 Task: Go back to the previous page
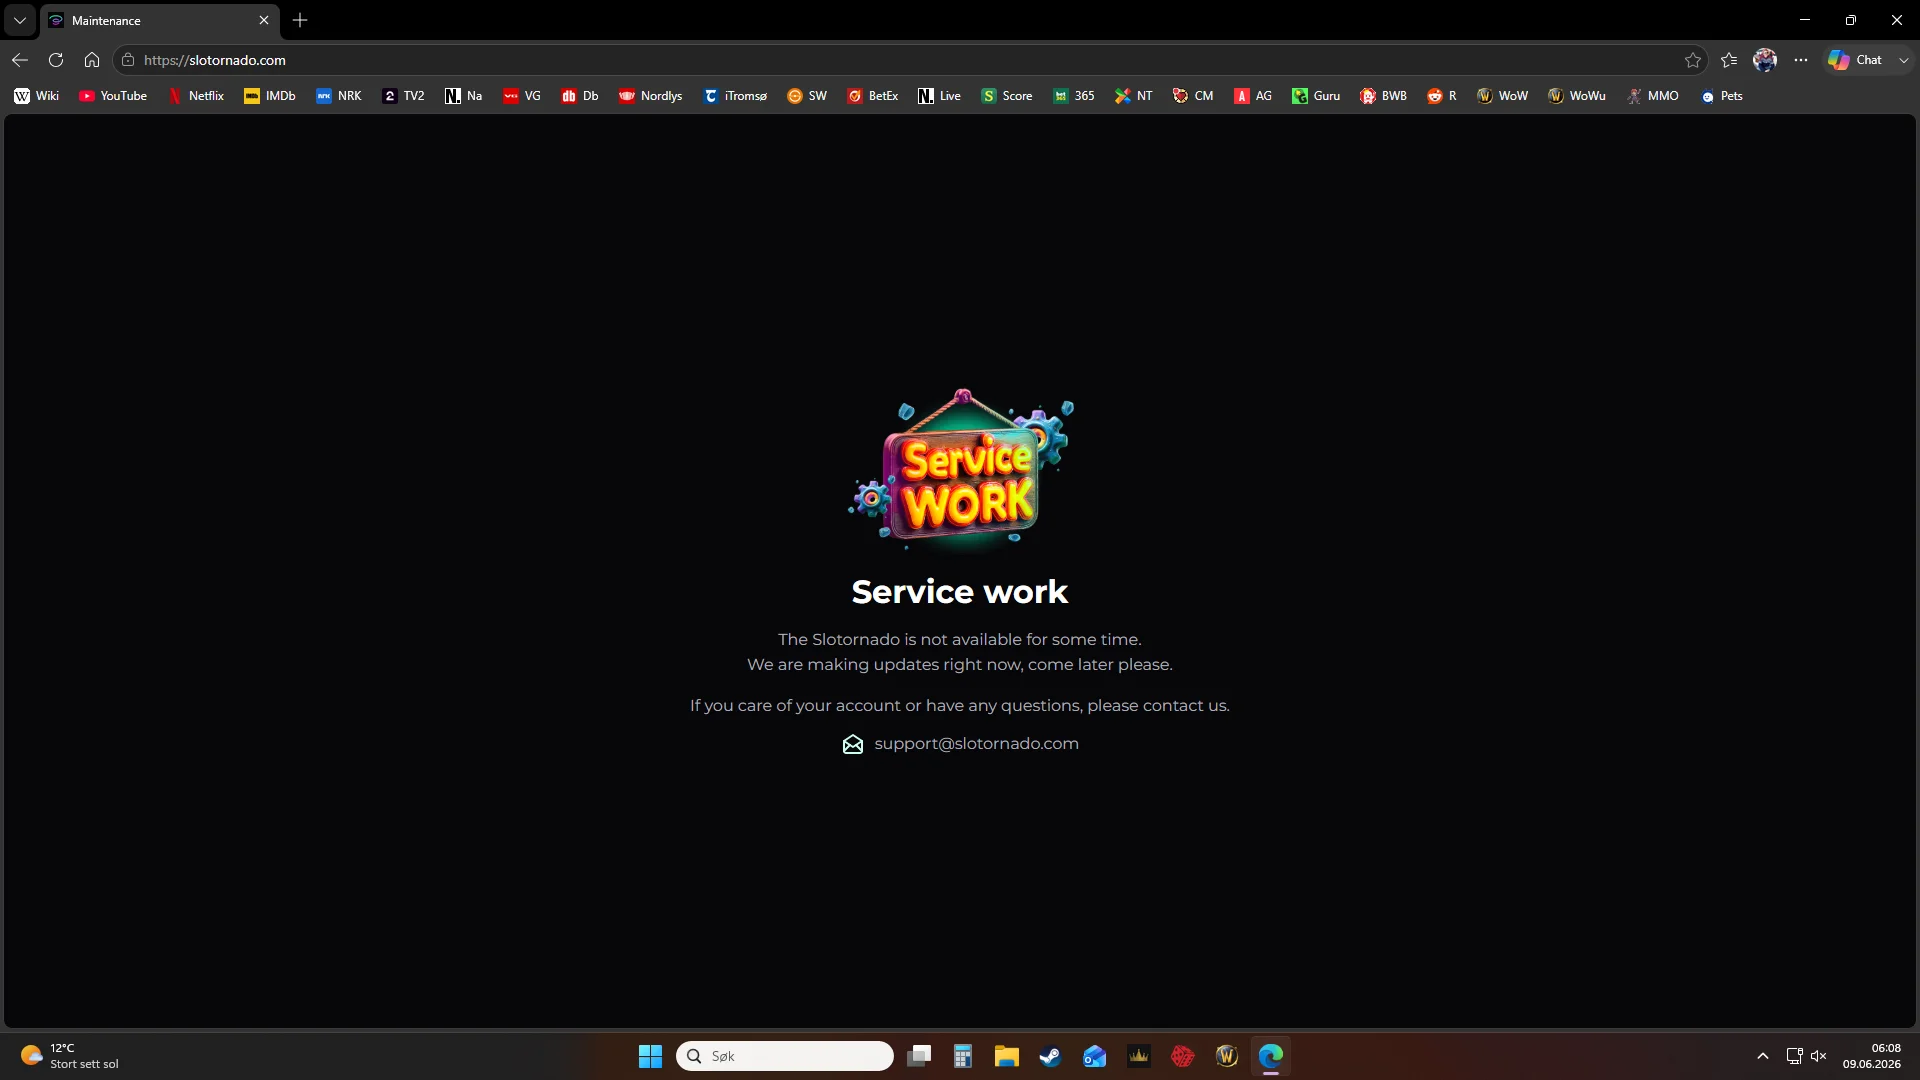[x=20, y=60]
